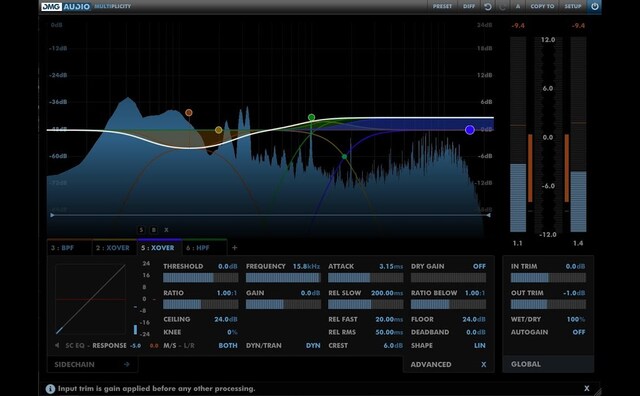Screen dimensions: 640x396
Task: Click the KNEE 0% value
Action: (232, 332)
